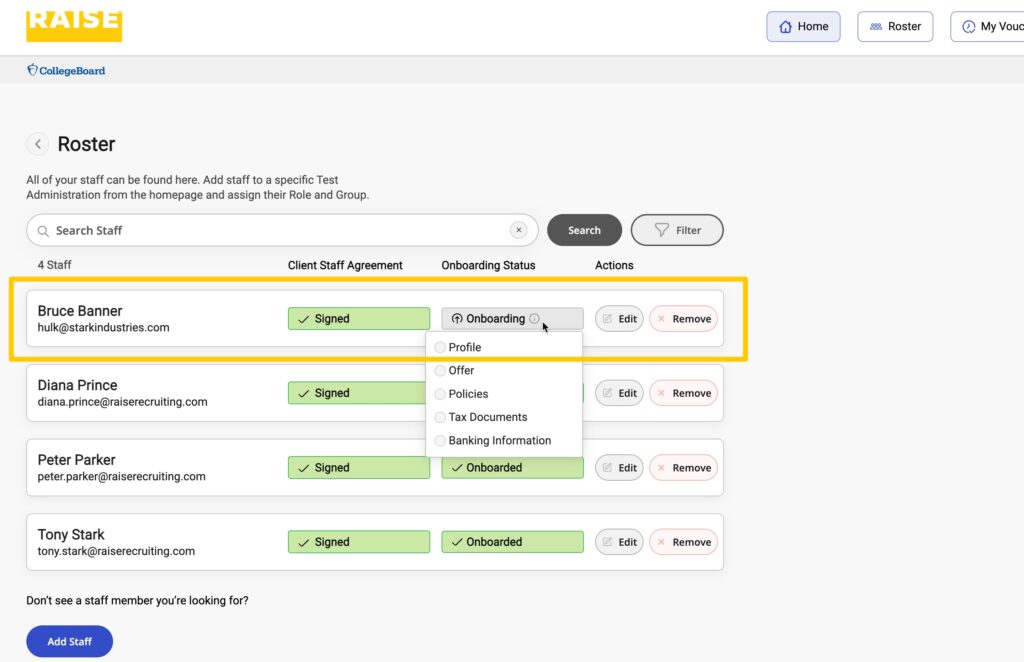Click the RAISE logo
Screen dimensions: 1024x662
click(x=74, y=24)
